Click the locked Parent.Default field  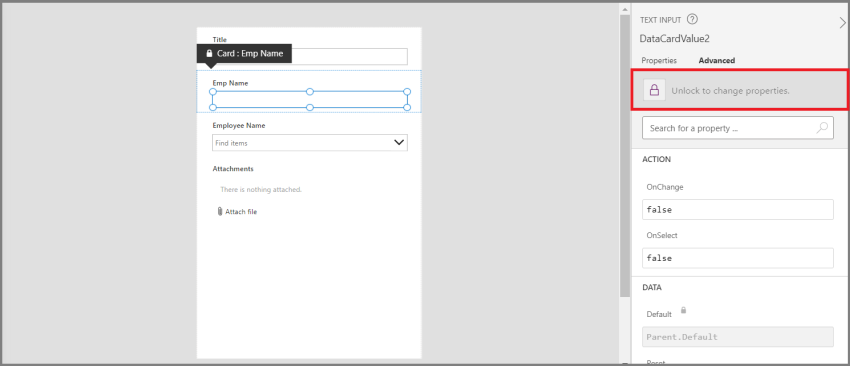click(738, 337)
